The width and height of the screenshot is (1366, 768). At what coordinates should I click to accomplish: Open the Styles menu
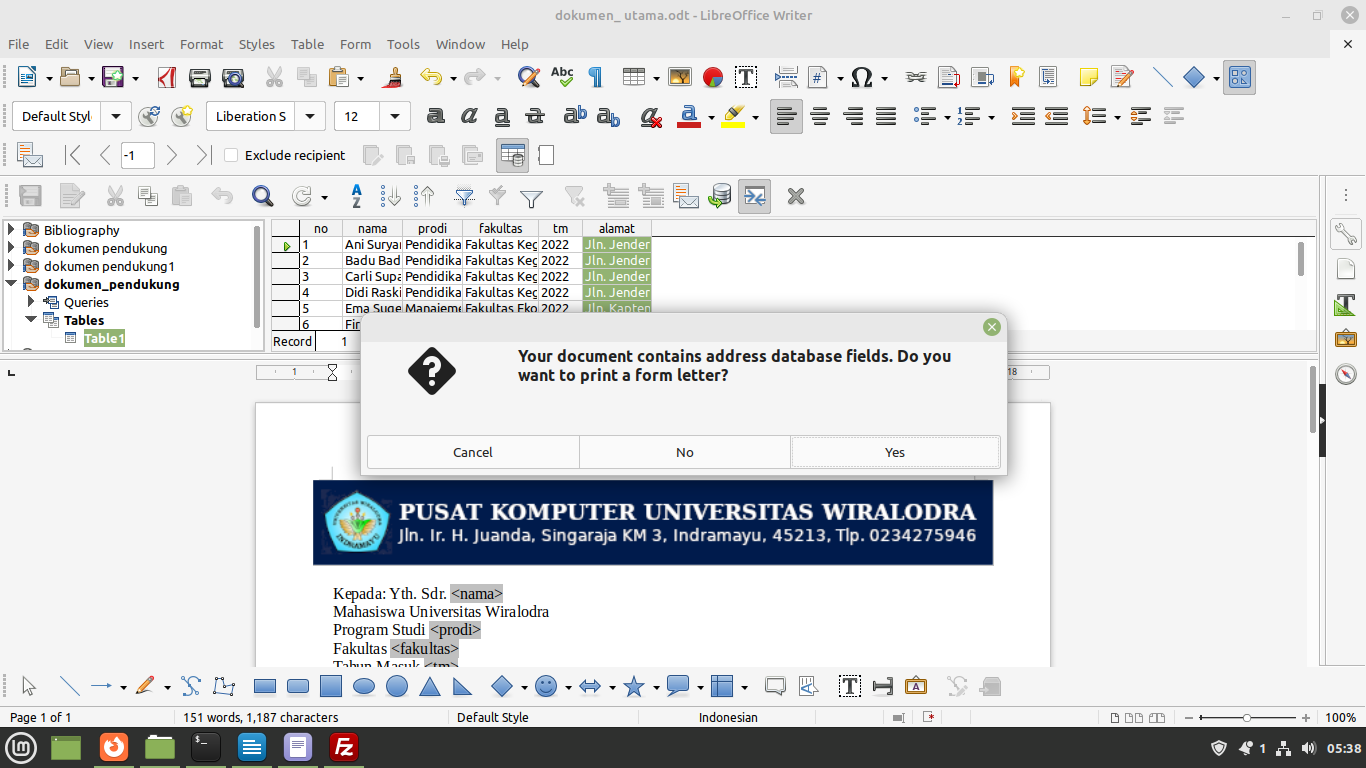(x=257, y=44)
